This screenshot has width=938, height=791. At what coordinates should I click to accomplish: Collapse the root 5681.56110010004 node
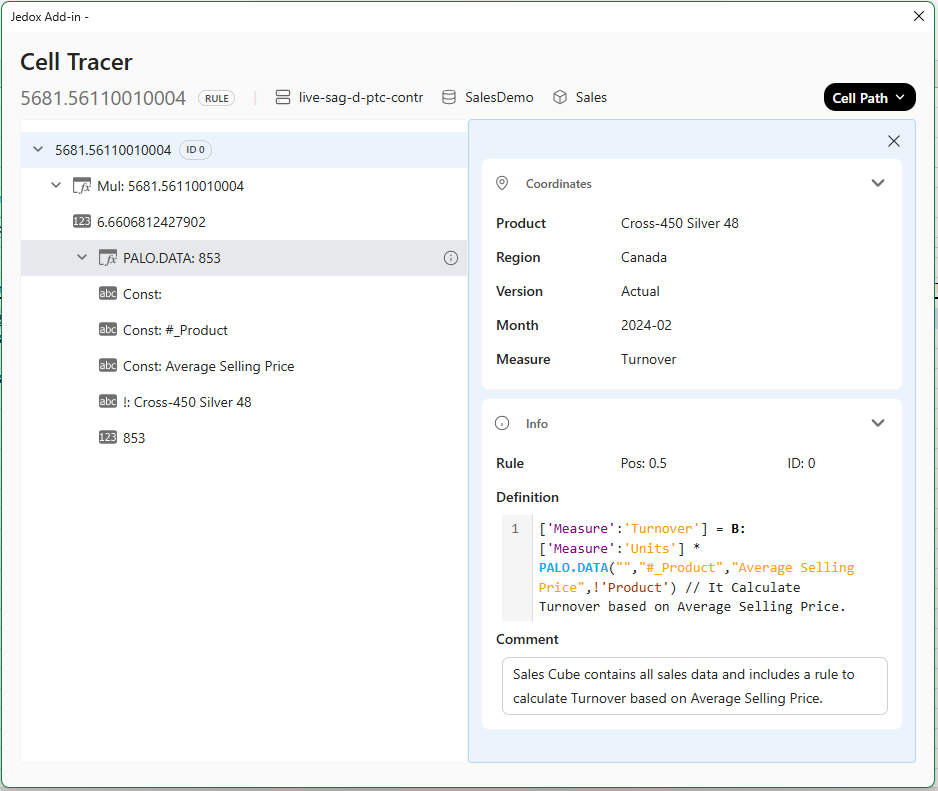coord(38,150)
